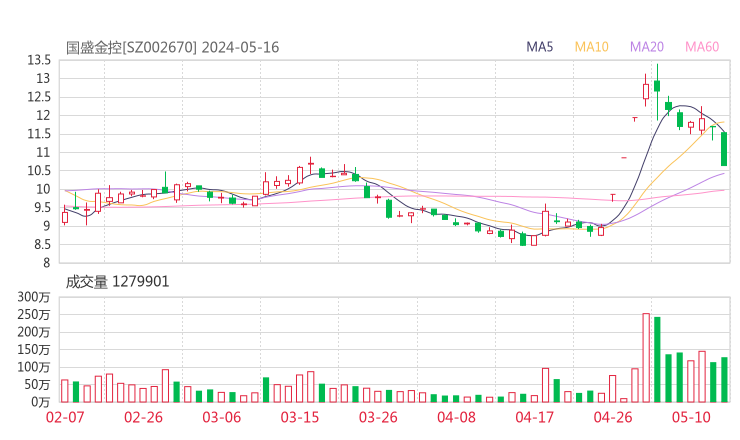The width and height of the screenshot is (740, 440).
Task: Select the 02-26 date axis label
Action: tap(143, 417)
